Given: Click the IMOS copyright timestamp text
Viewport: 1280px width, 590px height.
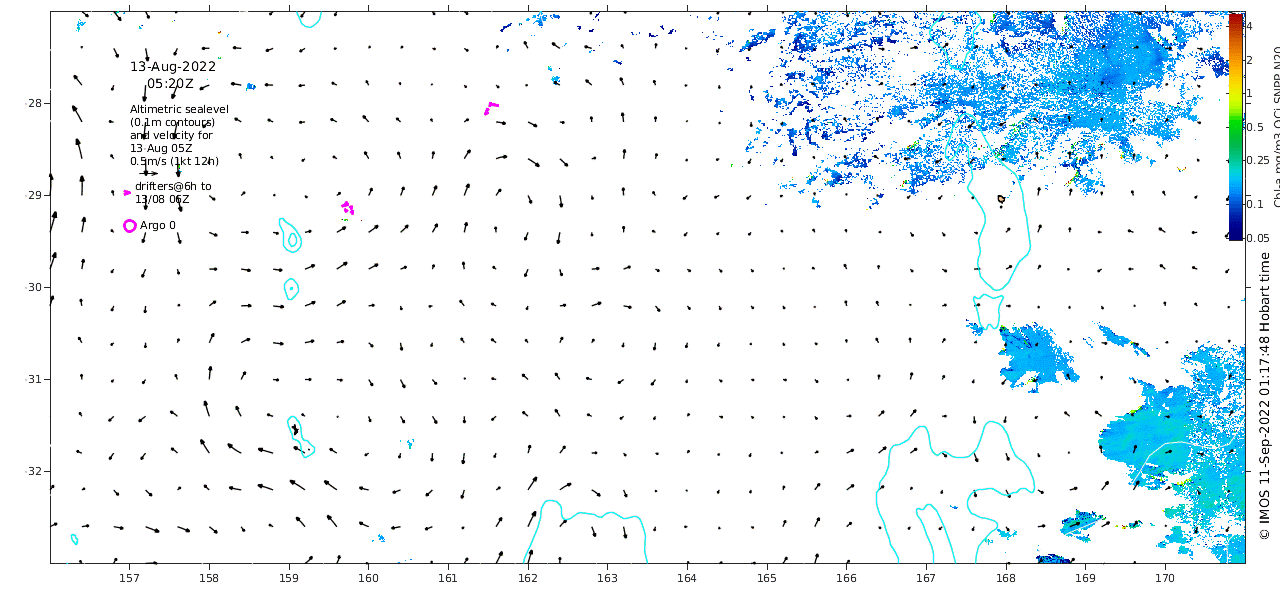Looking at the screenshot, I should click(x=1264, y=395).
